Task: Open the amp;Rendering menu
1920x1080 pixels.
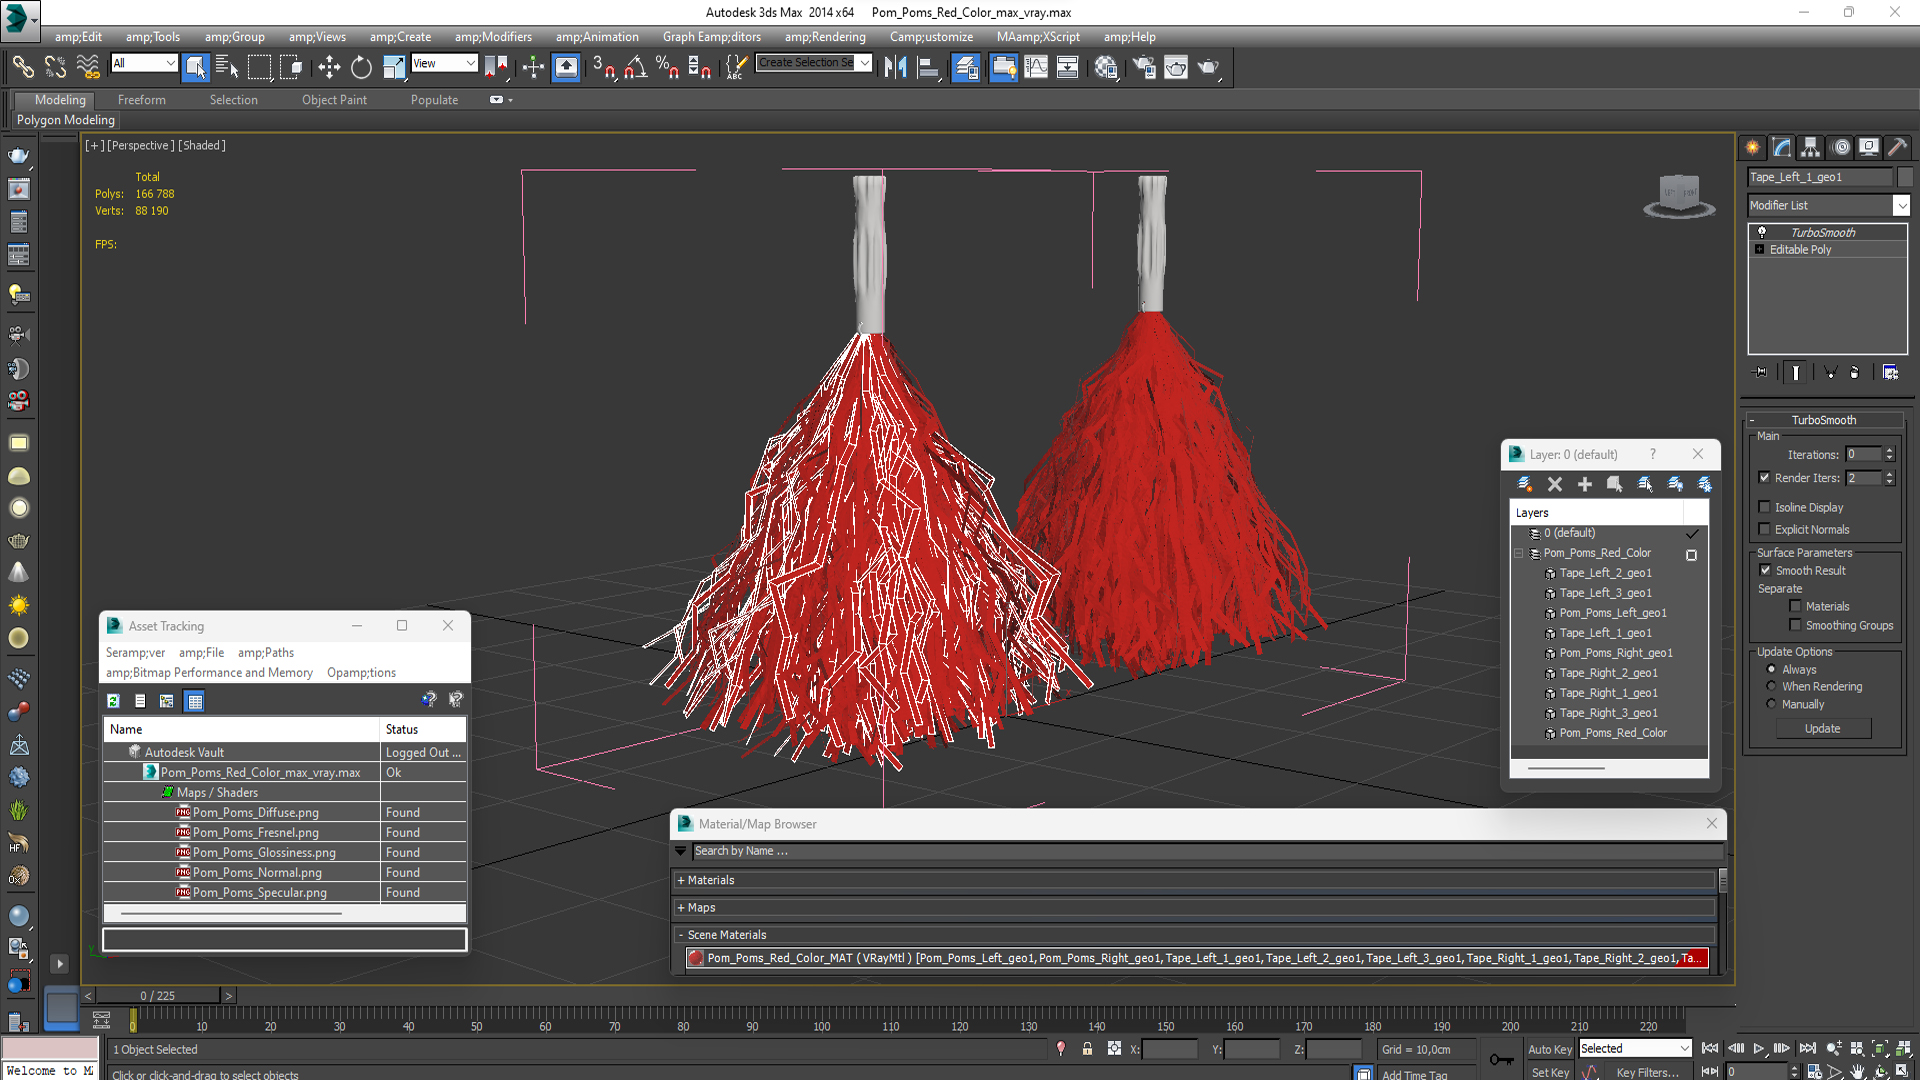Action: coord(825,37)
